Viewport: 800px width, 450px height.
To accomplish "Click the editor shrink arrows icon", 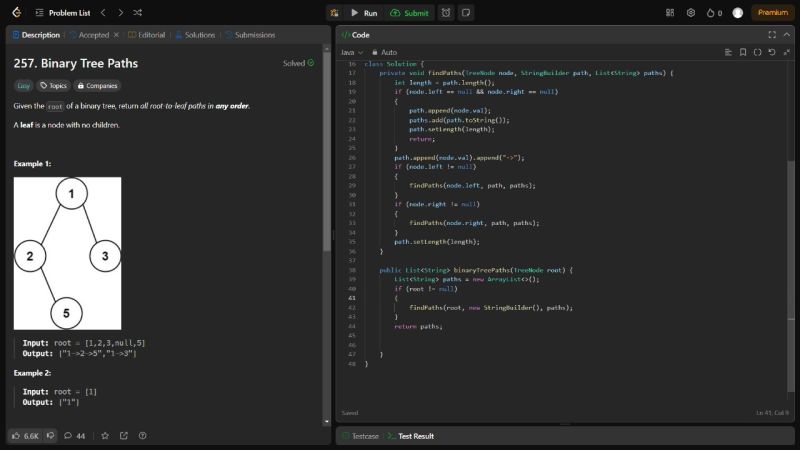I will click(787, 52).
